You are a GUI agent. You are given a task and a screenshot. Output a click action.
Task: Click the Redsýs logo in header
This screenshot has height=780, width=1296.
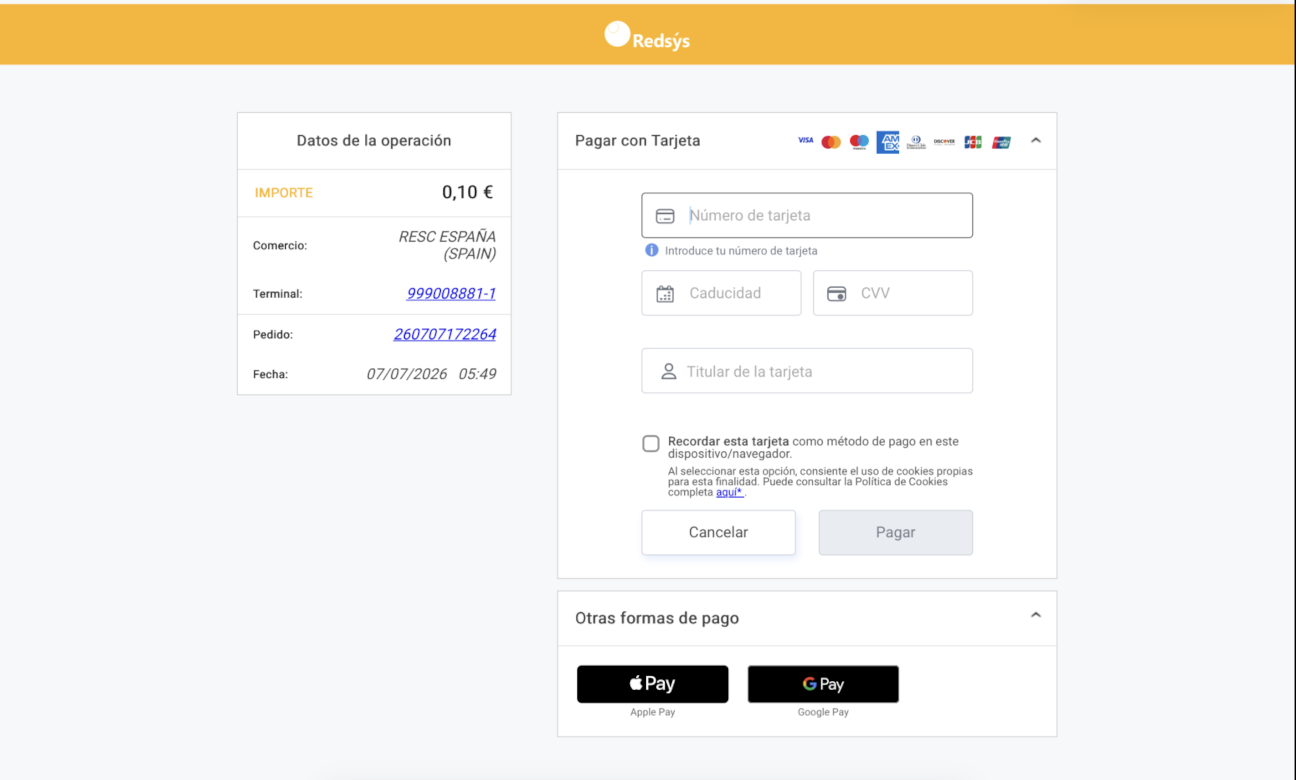coord(647,37)
